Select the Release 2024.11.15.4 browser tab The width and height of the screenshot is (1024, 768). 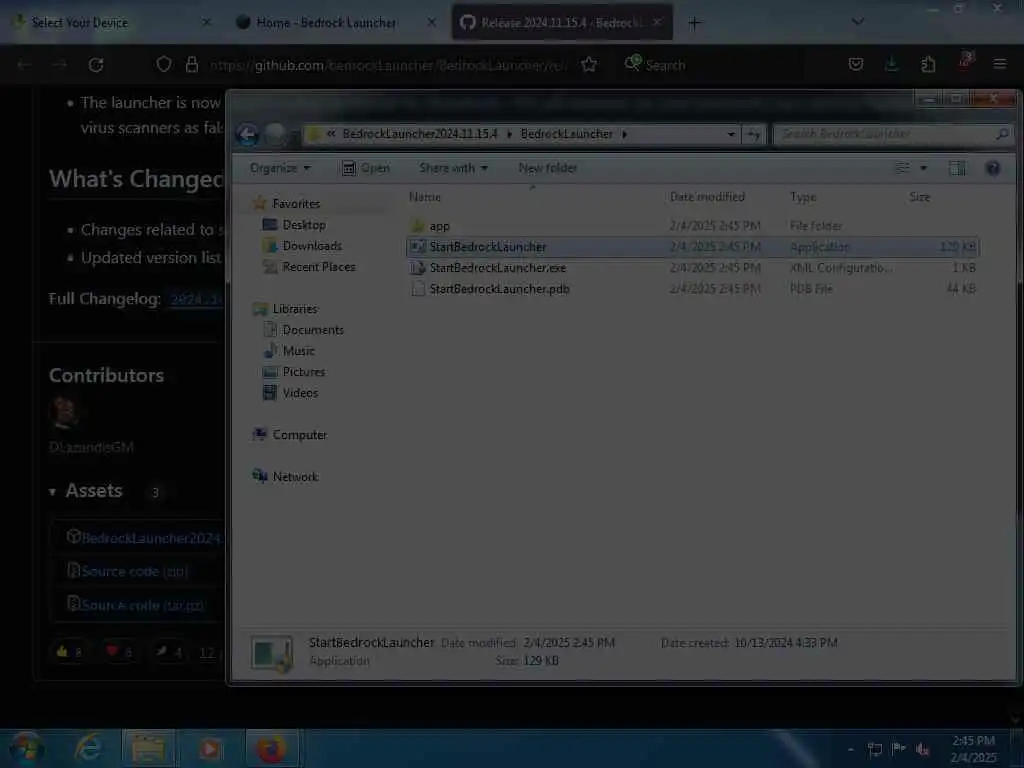(x=562, y=23)
